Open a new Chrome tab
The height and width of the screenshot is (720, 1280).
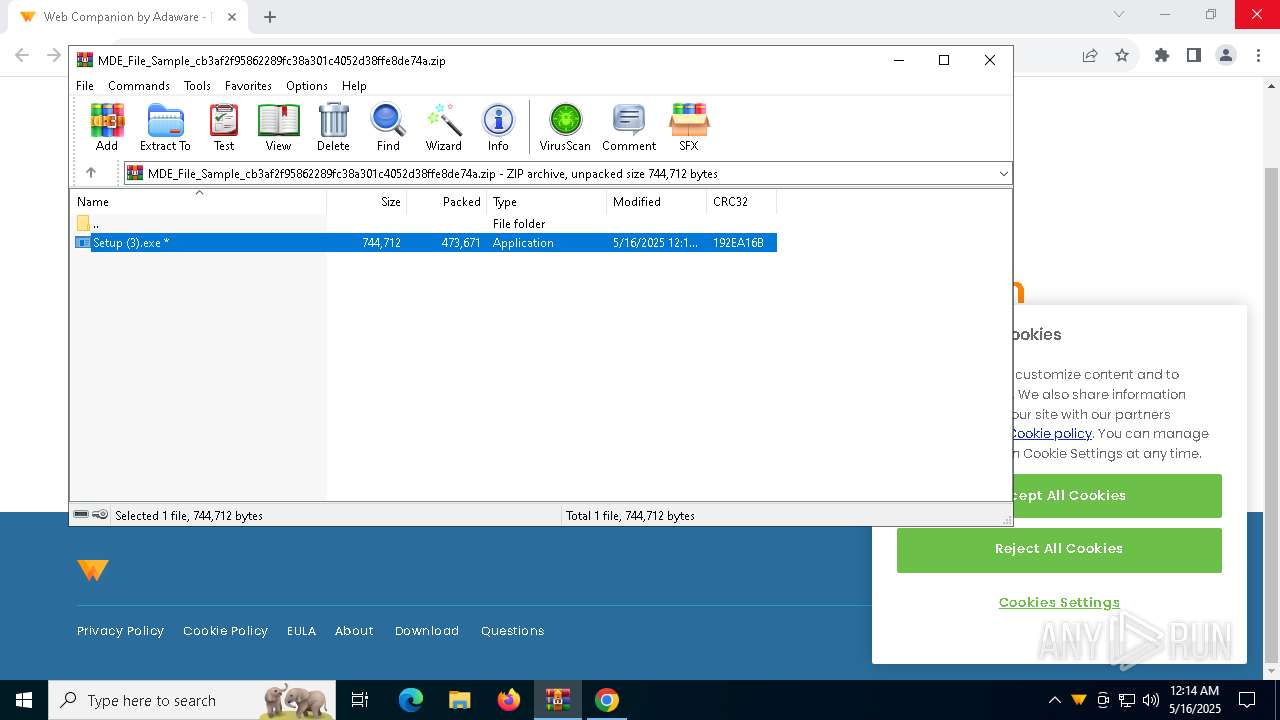270,17
